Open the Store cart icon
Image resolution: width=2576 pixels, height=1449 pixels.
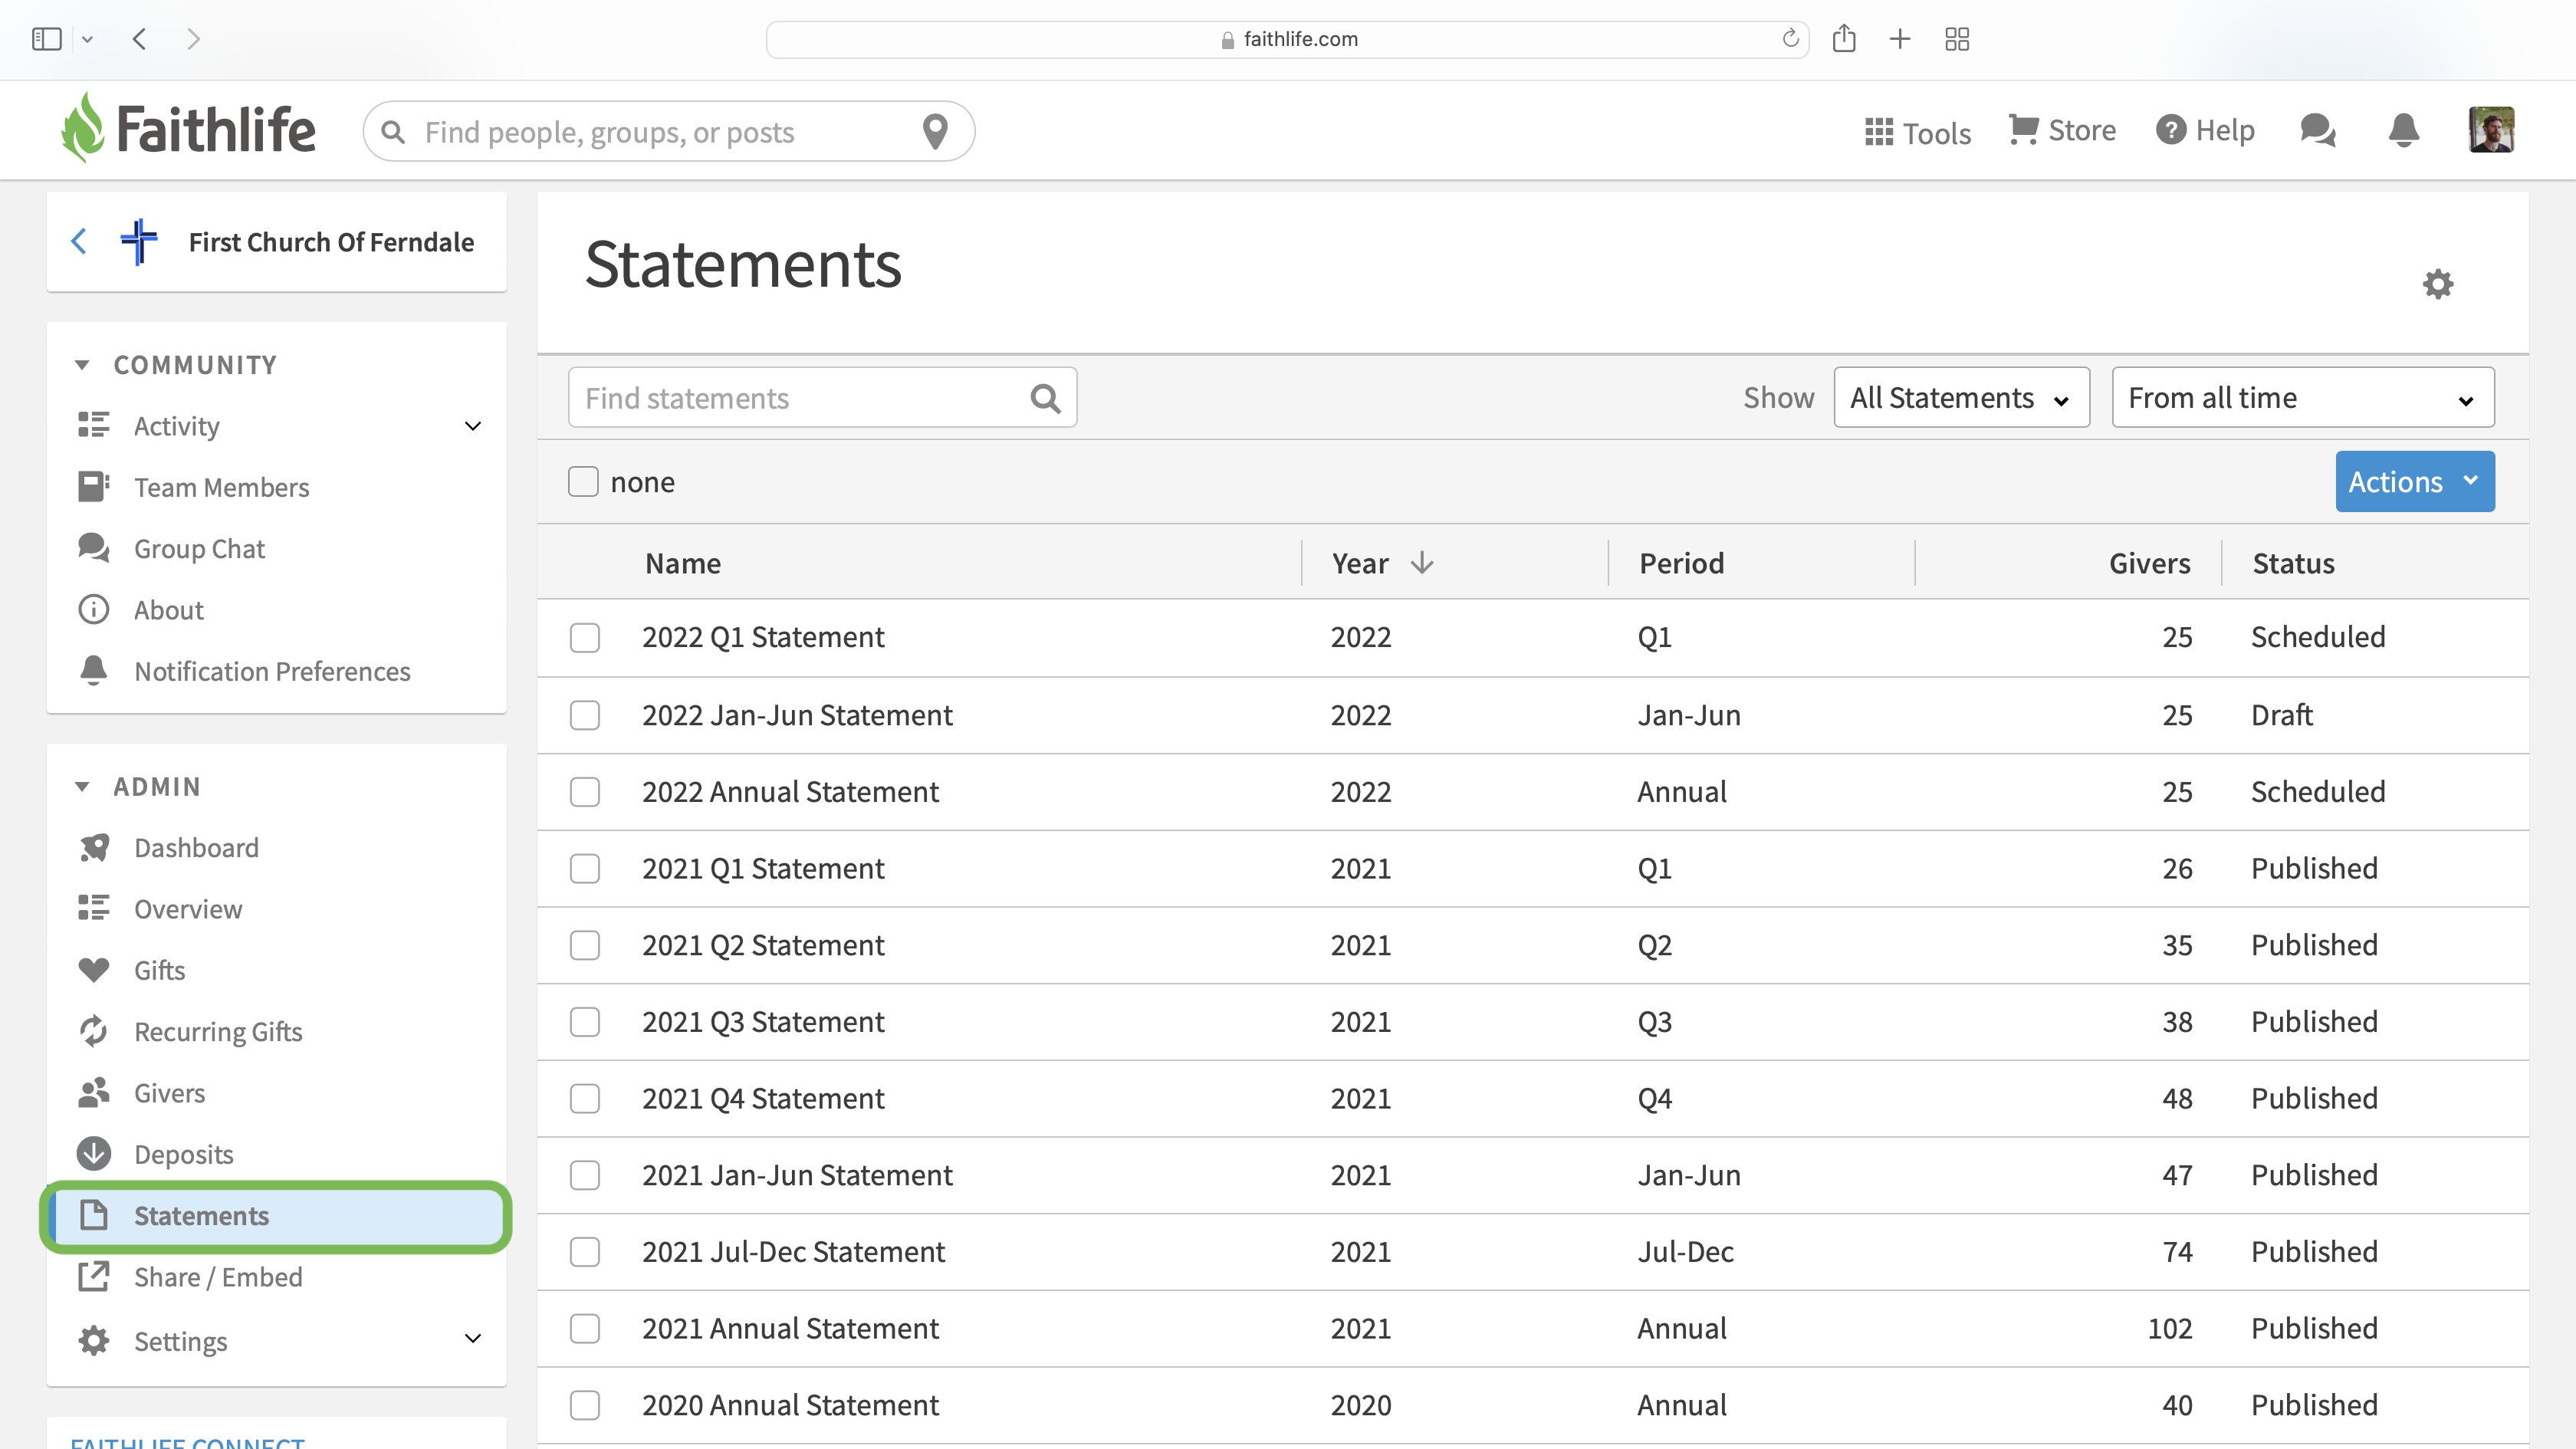point(2023,130)
